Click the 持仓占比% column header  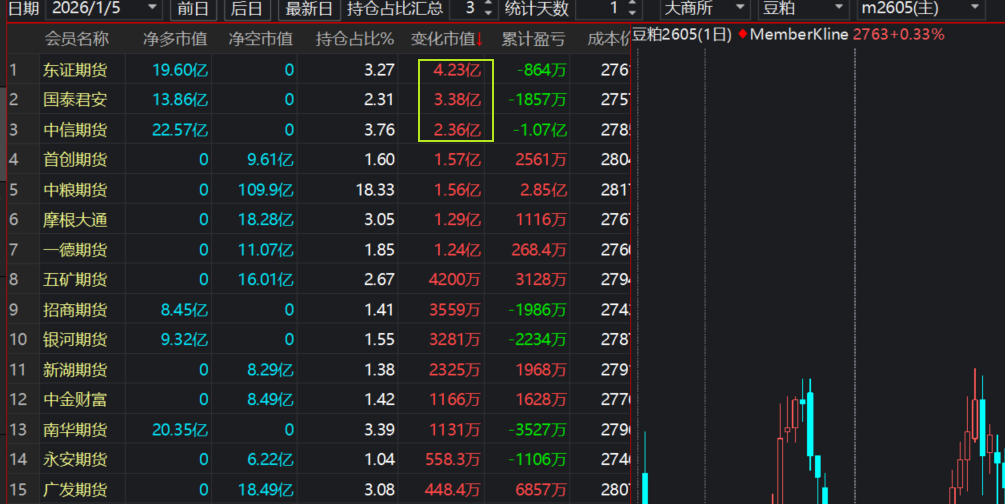pos(355,41)
